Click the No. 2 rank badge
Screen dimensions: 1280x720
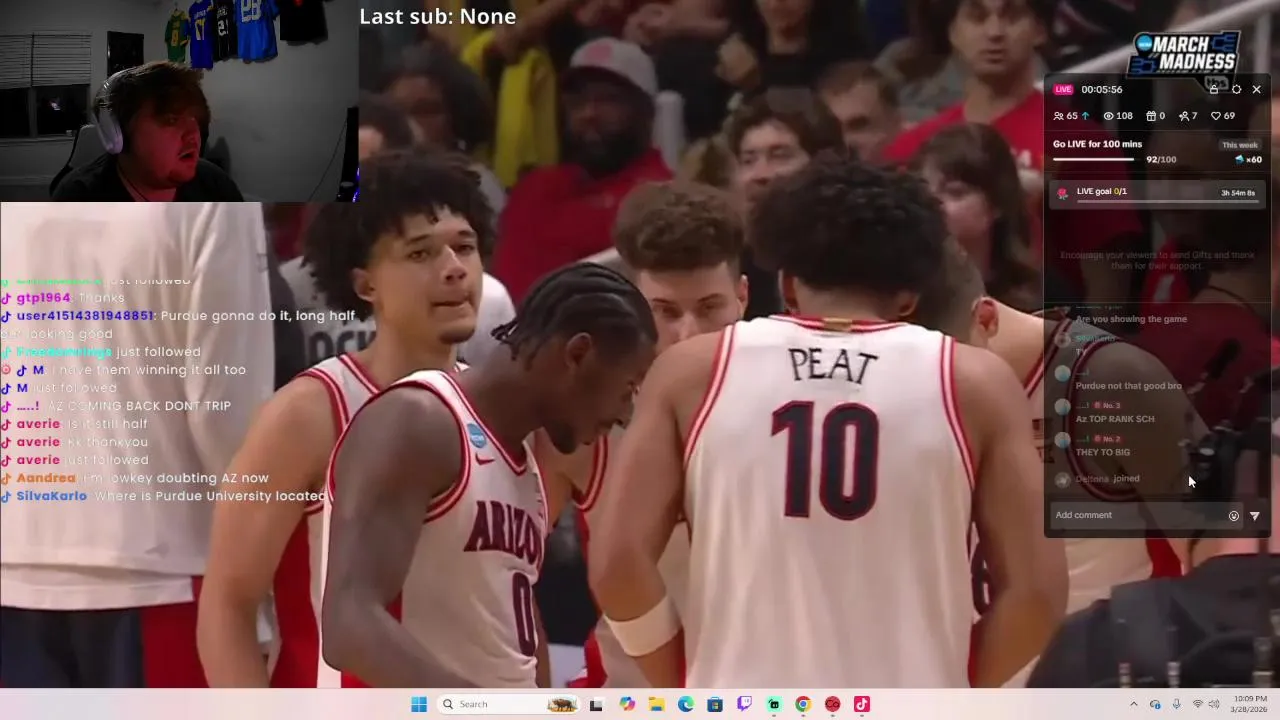point(1107,438)
